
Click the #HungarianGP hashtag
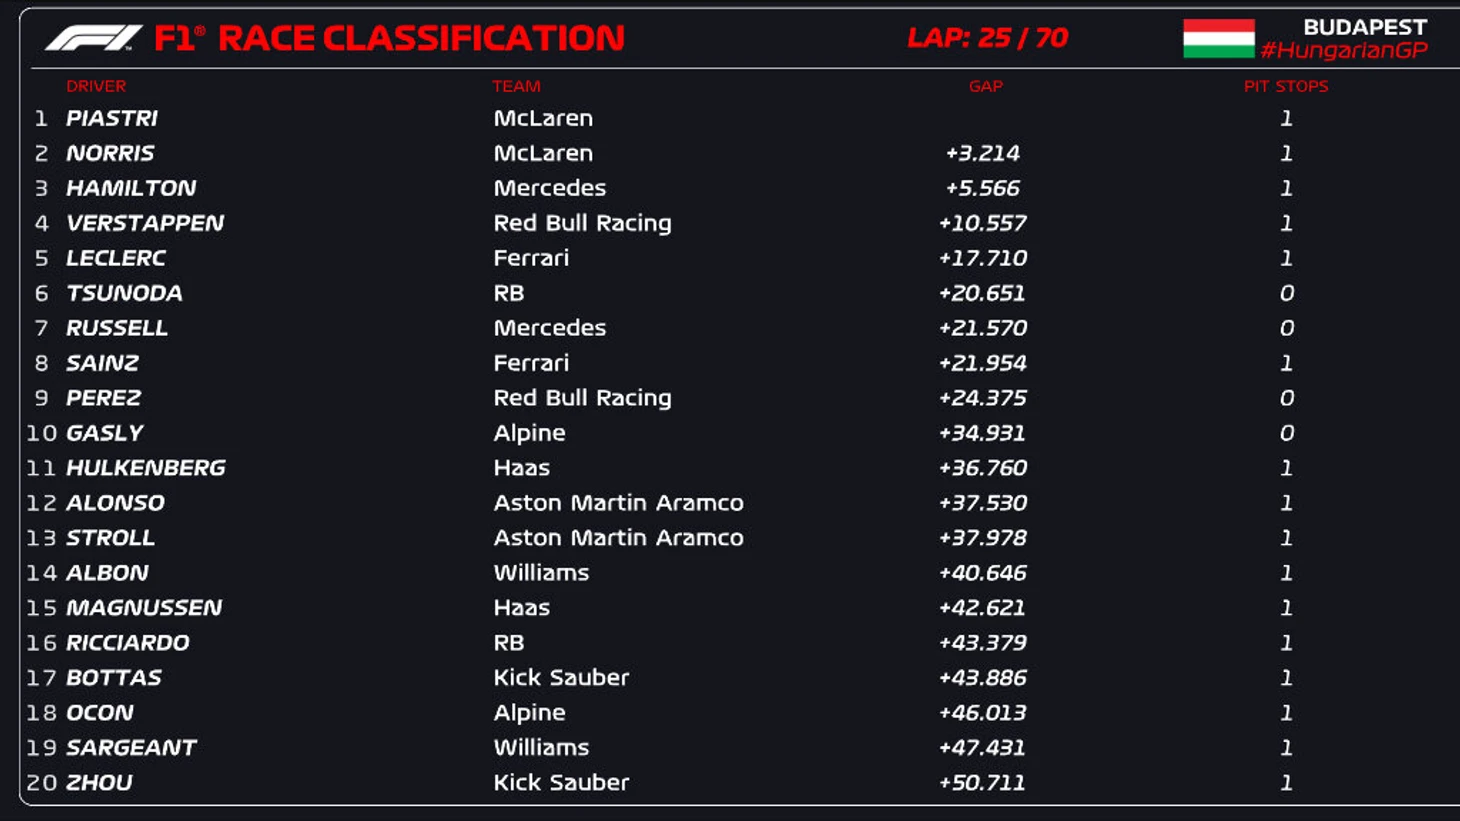[1343, 51]
